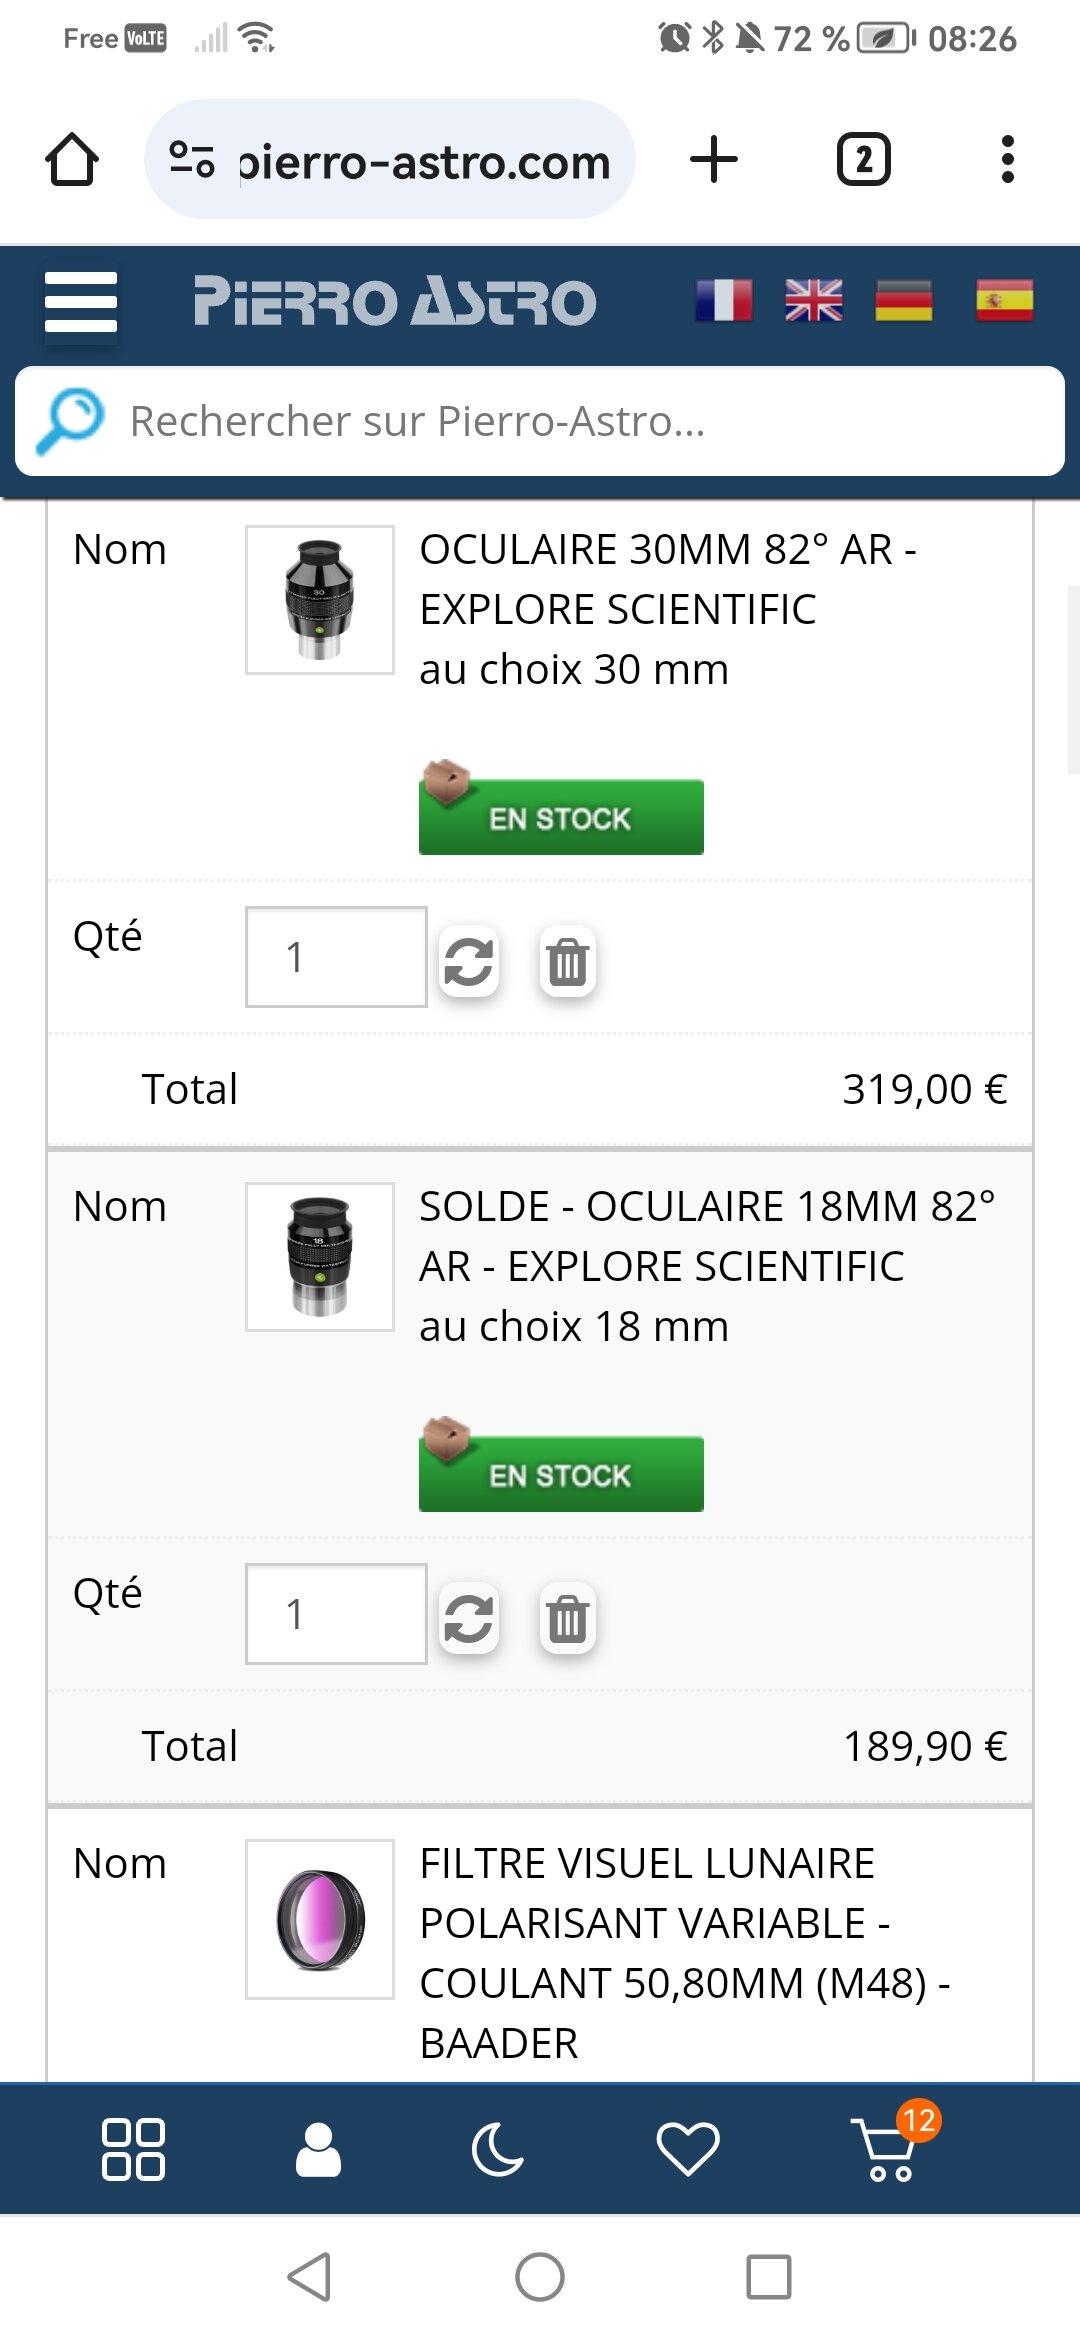Switch site language to French flag

(x=724, y=300)
